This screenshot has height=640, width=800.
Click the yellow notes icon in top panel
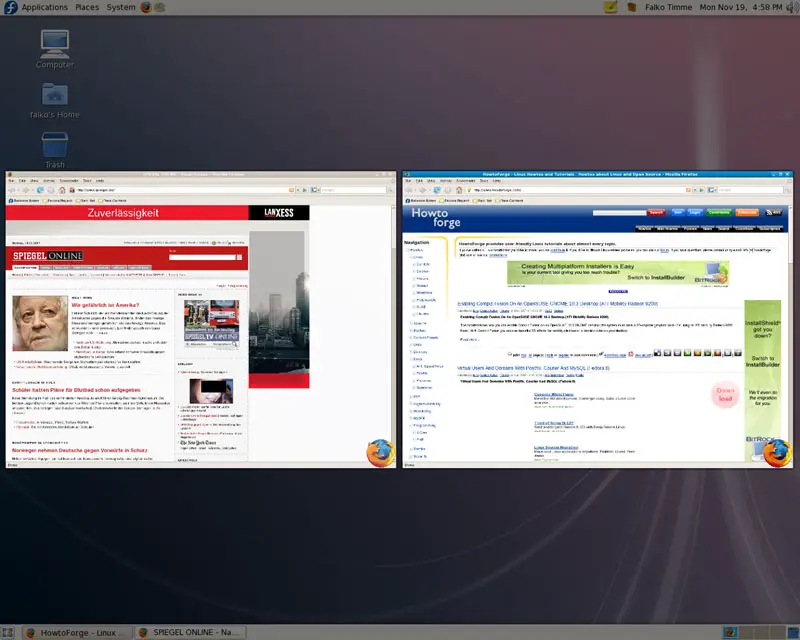[x=611, y=7]
